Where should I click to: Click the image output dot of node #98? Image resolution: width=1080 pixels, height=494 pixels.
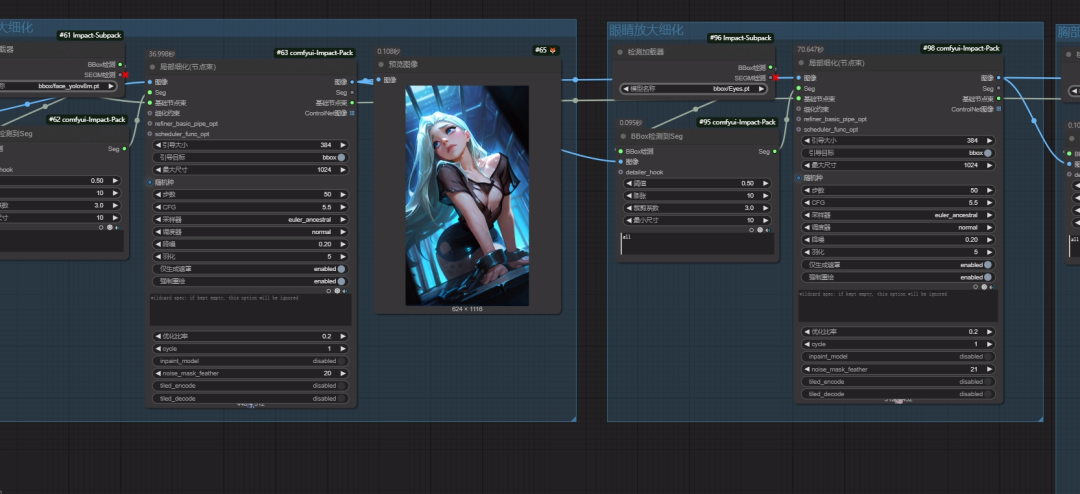pos(999,78)
